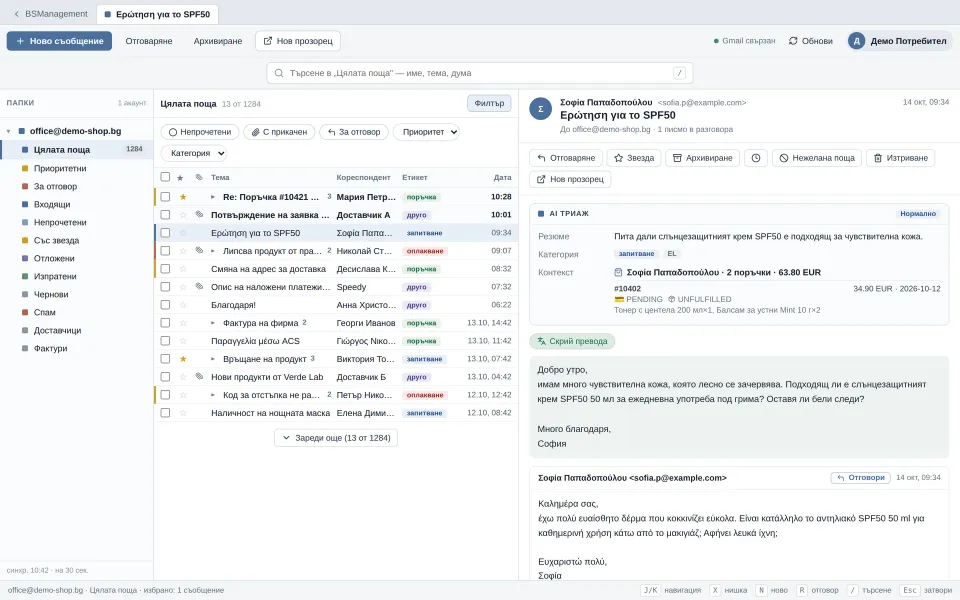Star the Смяна на адрес message
Screen dimensions: 960x600
pos(183,269)
